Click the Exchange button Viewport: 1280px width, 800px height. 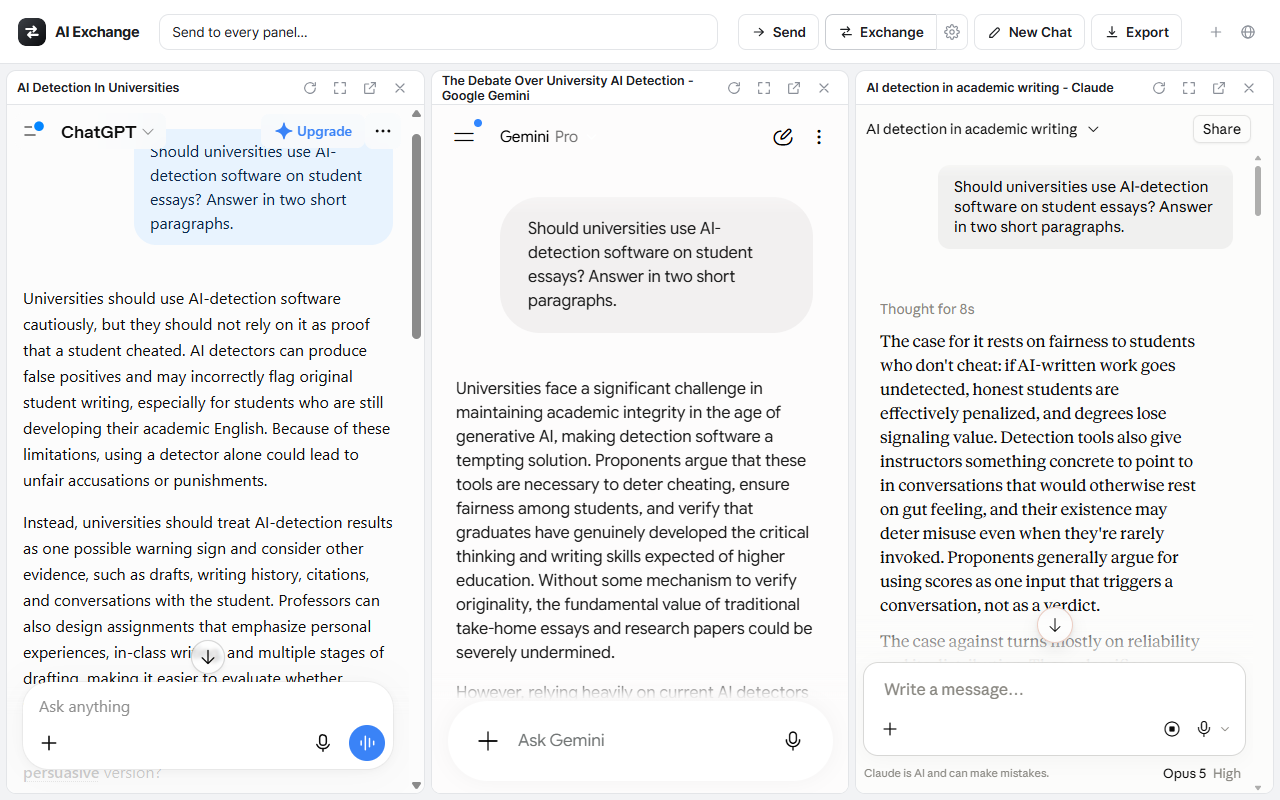coord(881,32)
